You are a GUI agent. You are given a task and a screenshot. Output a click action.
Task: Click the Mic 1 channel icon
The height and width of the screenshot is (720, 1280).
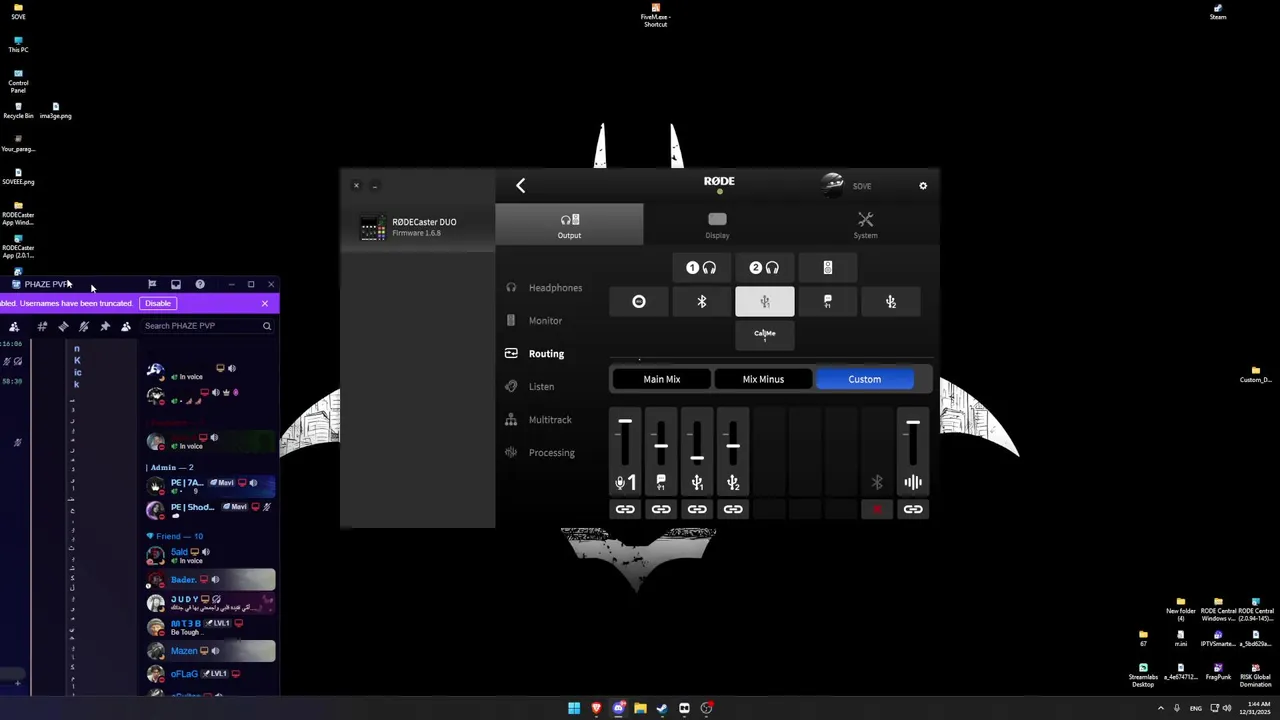click(x=625, y=483)
